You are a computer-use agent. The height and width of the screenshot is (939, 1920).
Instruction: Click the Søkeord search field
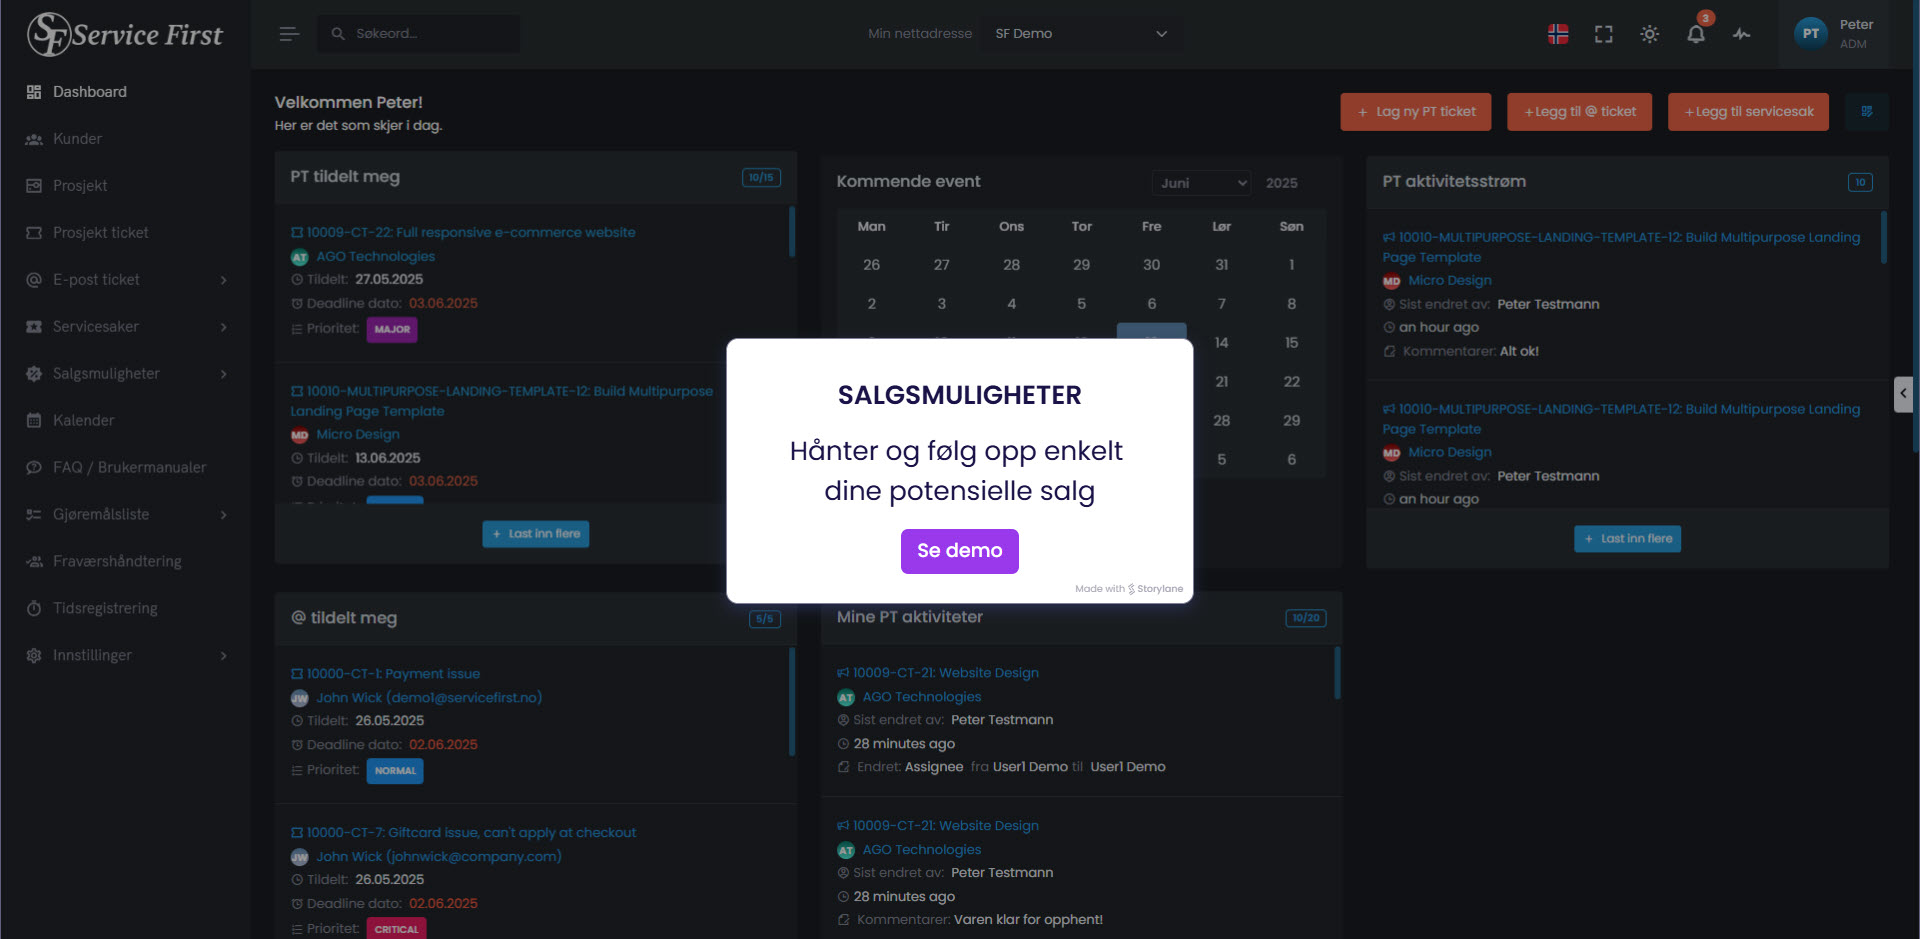419,34
